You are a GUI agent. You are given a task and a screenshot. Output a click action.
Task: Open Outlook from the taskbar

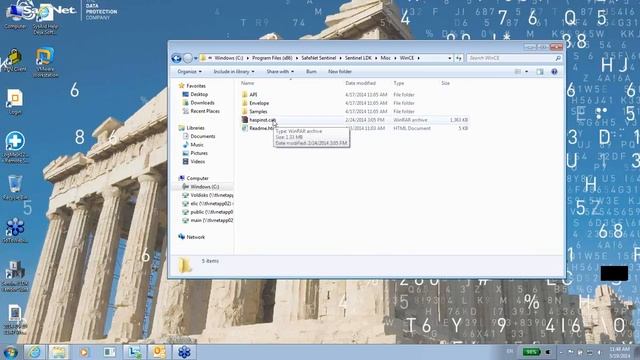pyautogui.click(x=159, y=352)
